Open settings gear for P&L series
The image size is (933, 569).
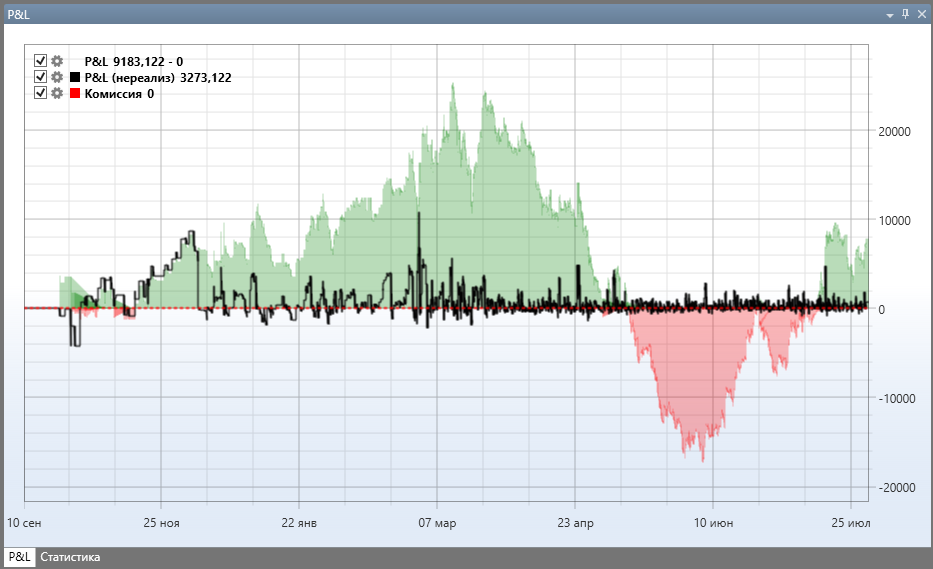tap(57, 61)
